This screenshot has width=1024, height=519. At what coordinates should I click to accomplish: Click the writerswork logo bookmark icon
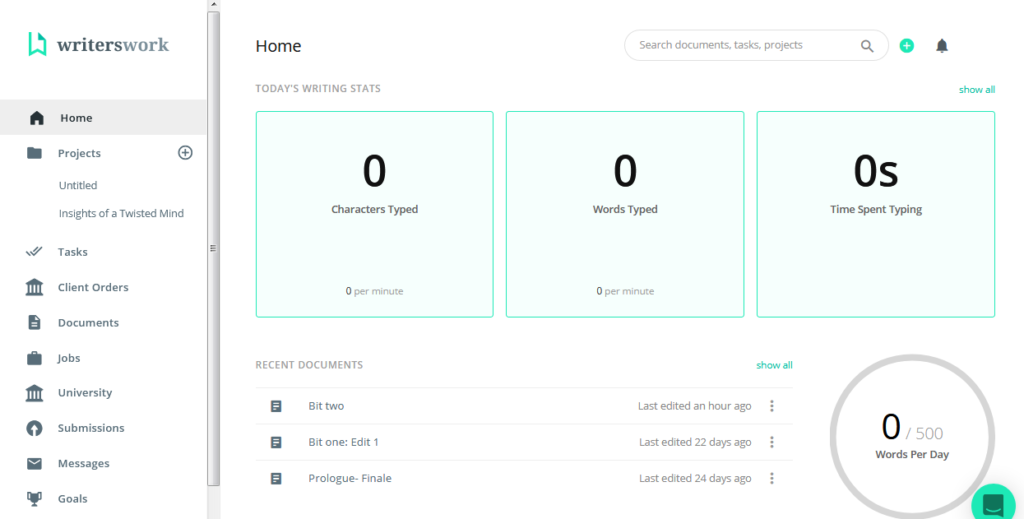tap(37, 44)
